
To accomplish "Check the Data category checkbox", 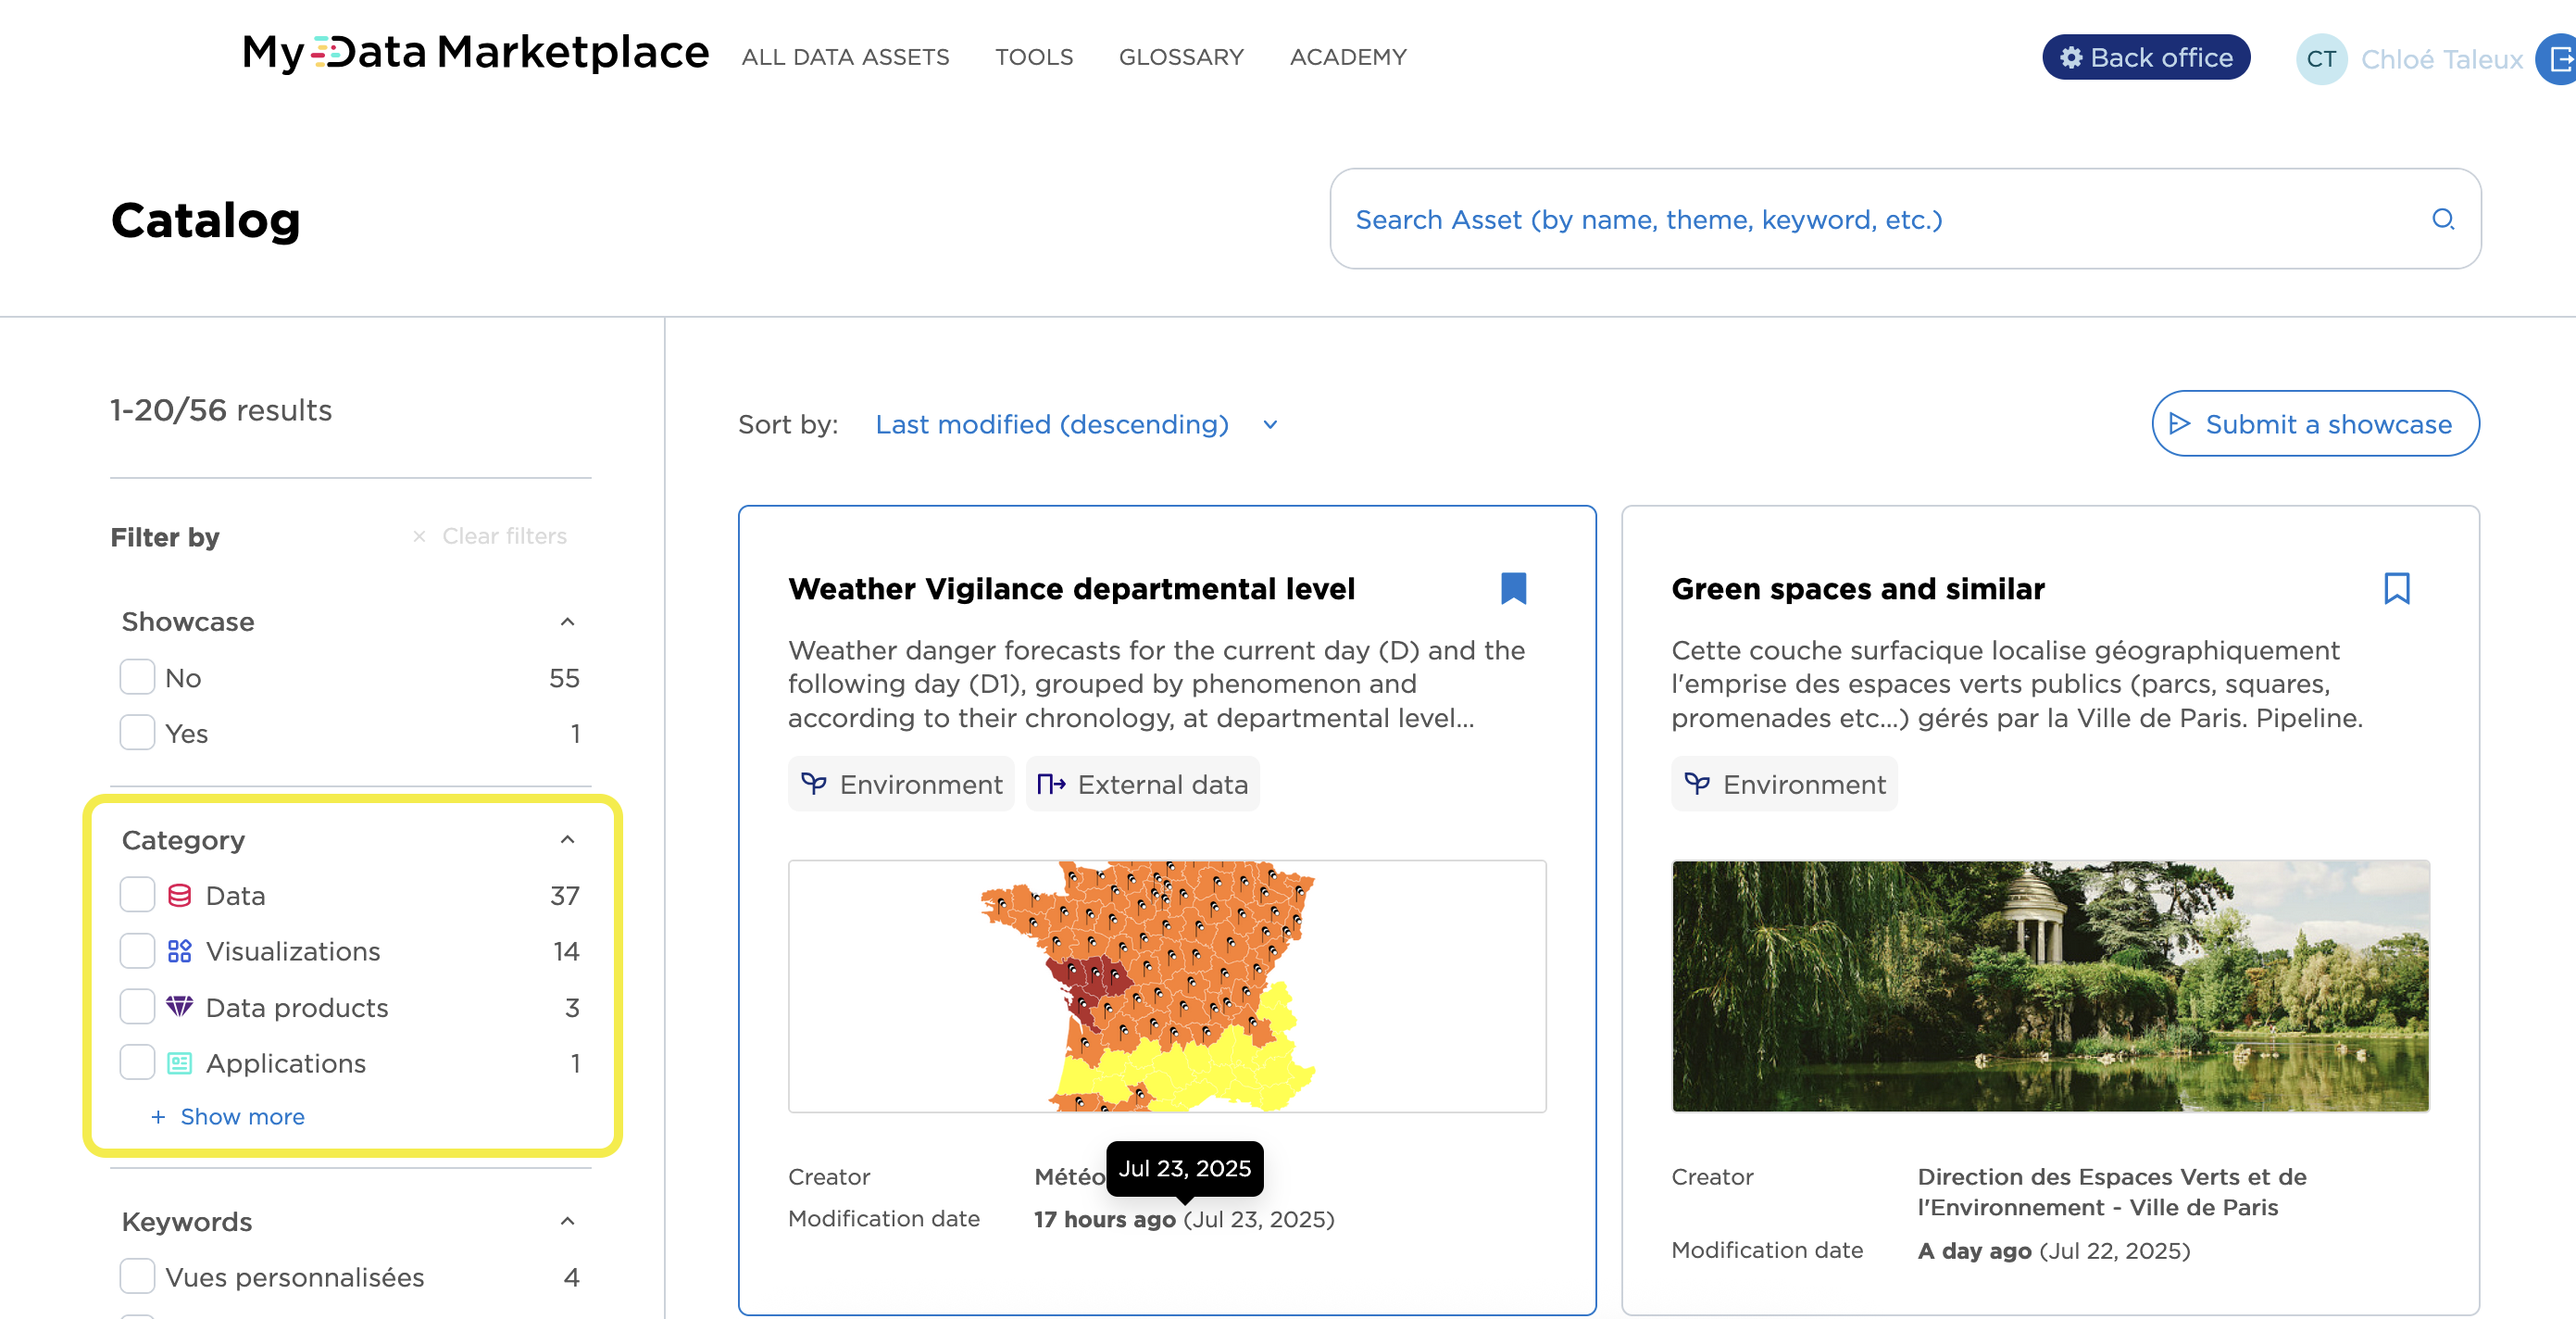I will (x=137, y=895).
